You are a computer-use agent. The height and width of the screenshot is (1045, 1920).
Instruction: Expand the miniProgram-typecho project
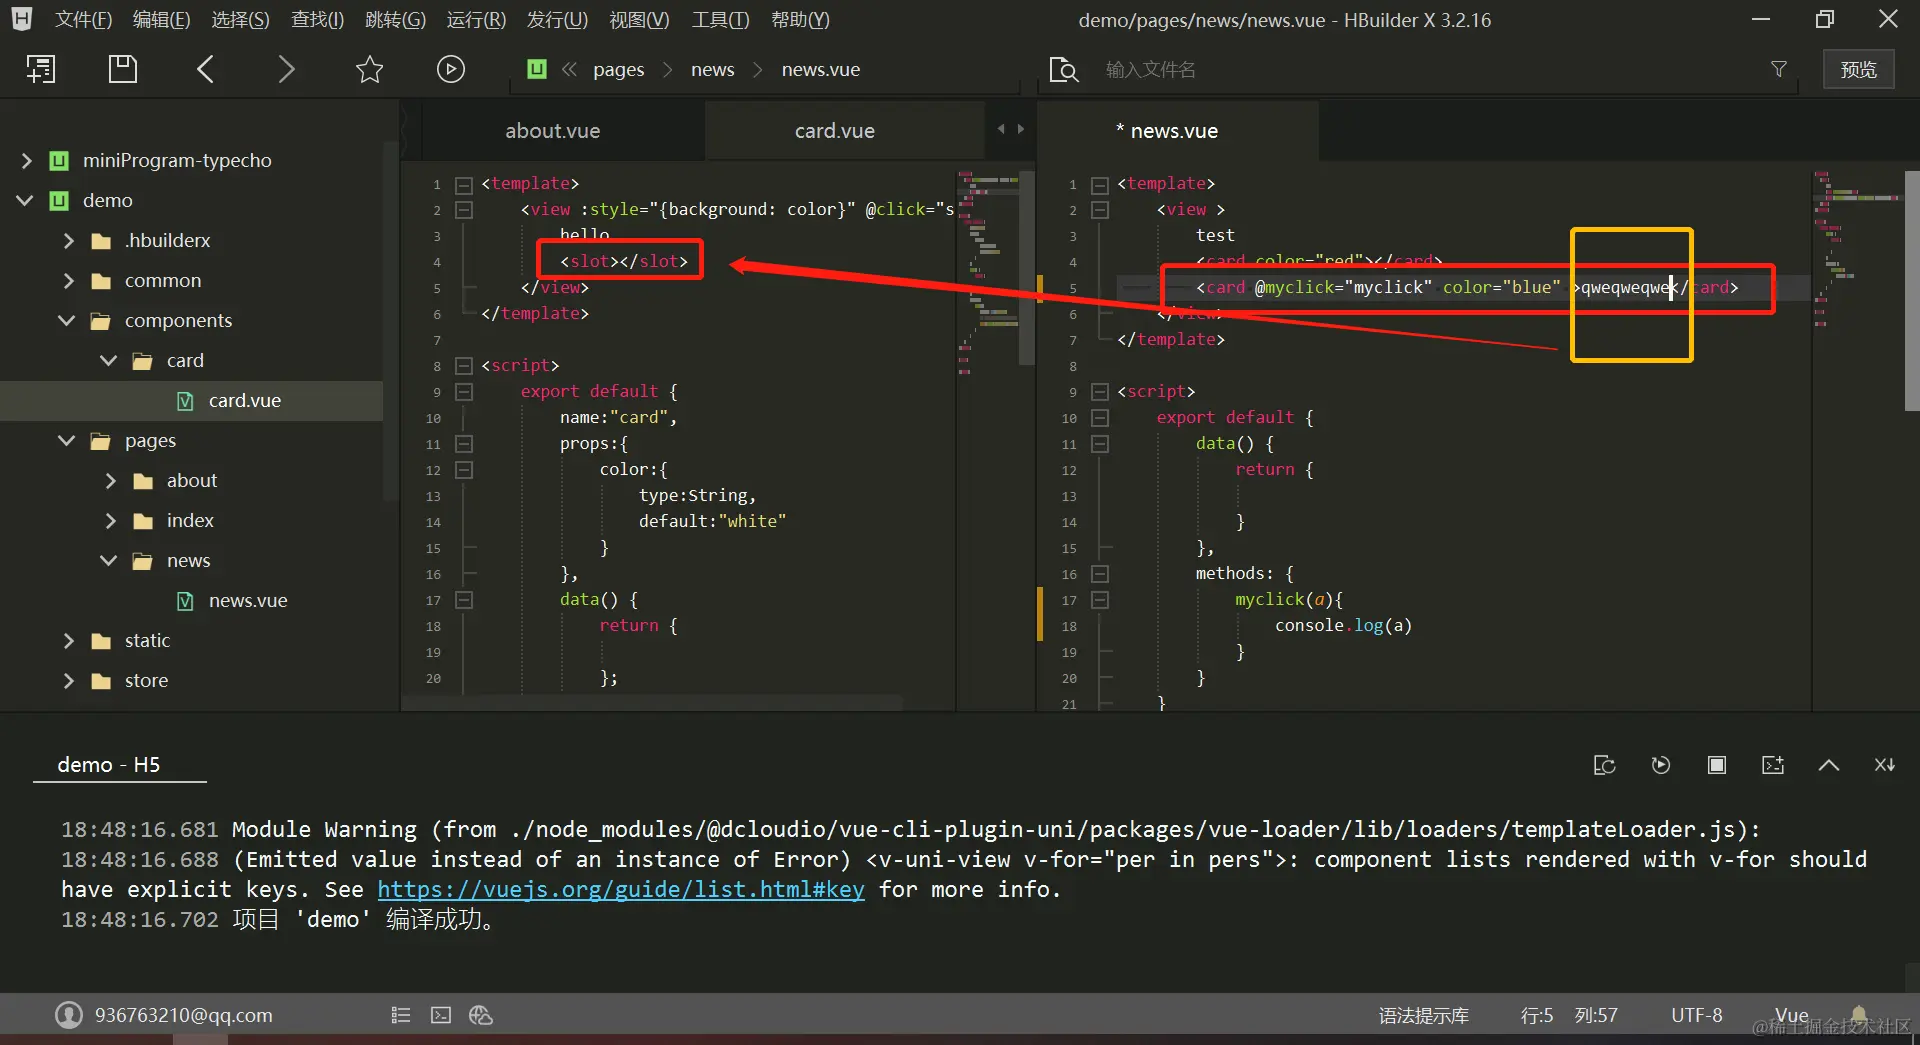pyautogui.click(x=27, y=161)
